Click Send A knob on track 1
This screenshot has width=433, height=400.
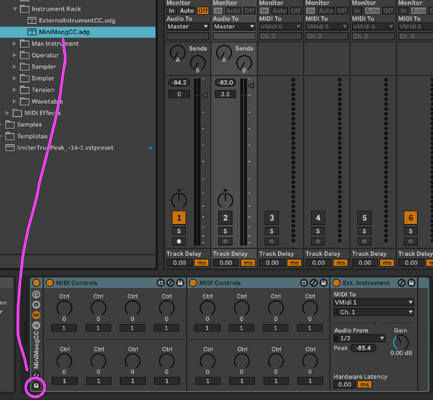[x=178, y=53]
